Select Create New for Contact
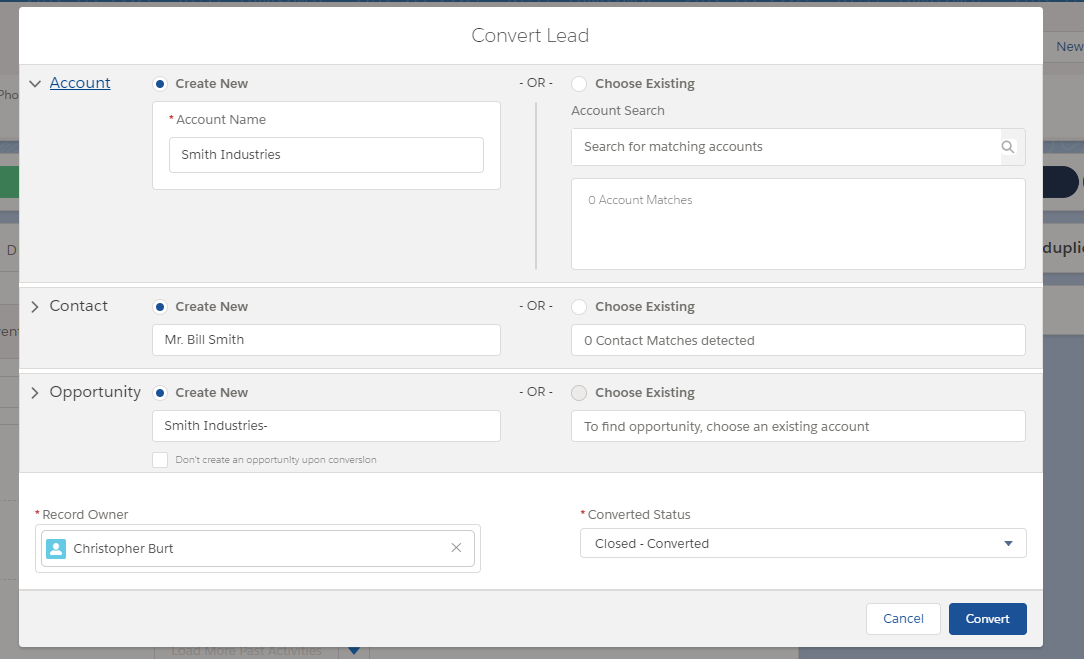 160,307
